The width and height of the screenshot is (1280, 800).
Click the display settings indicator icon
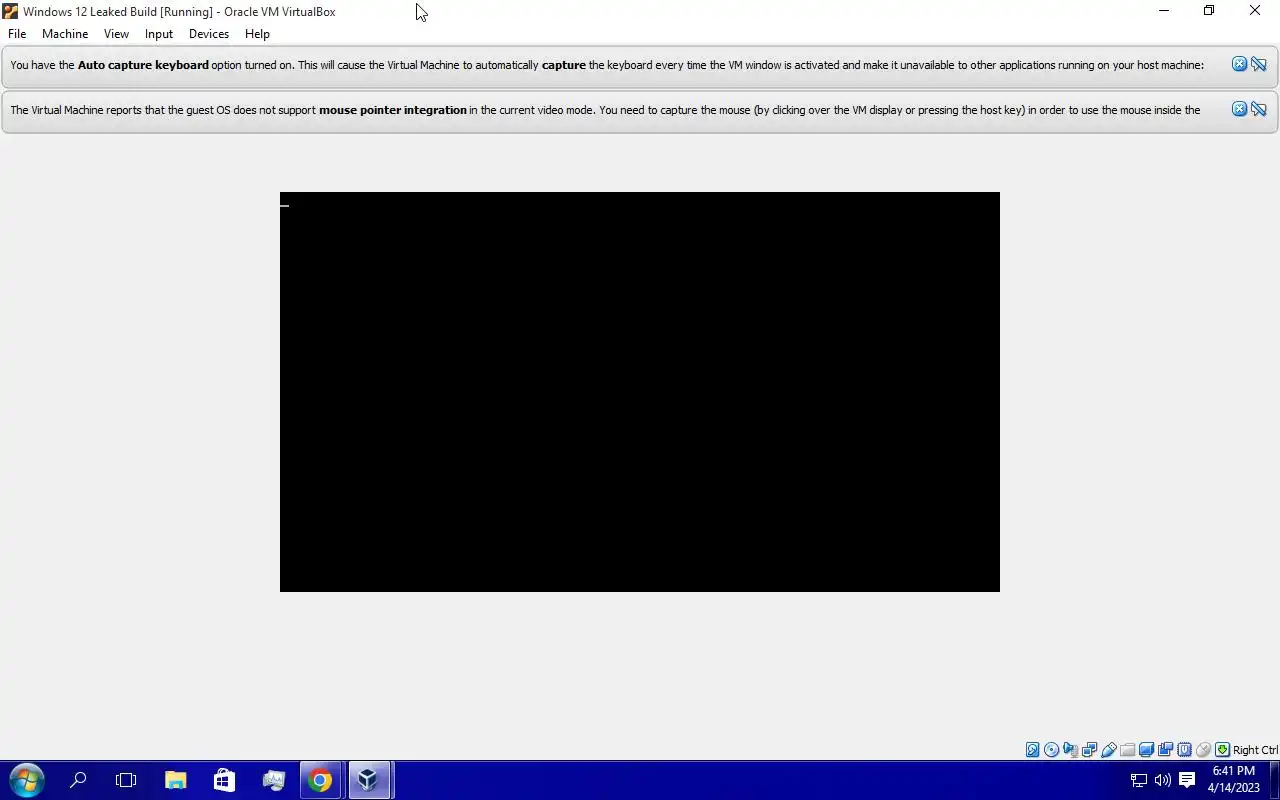(x=1146, y=750)
